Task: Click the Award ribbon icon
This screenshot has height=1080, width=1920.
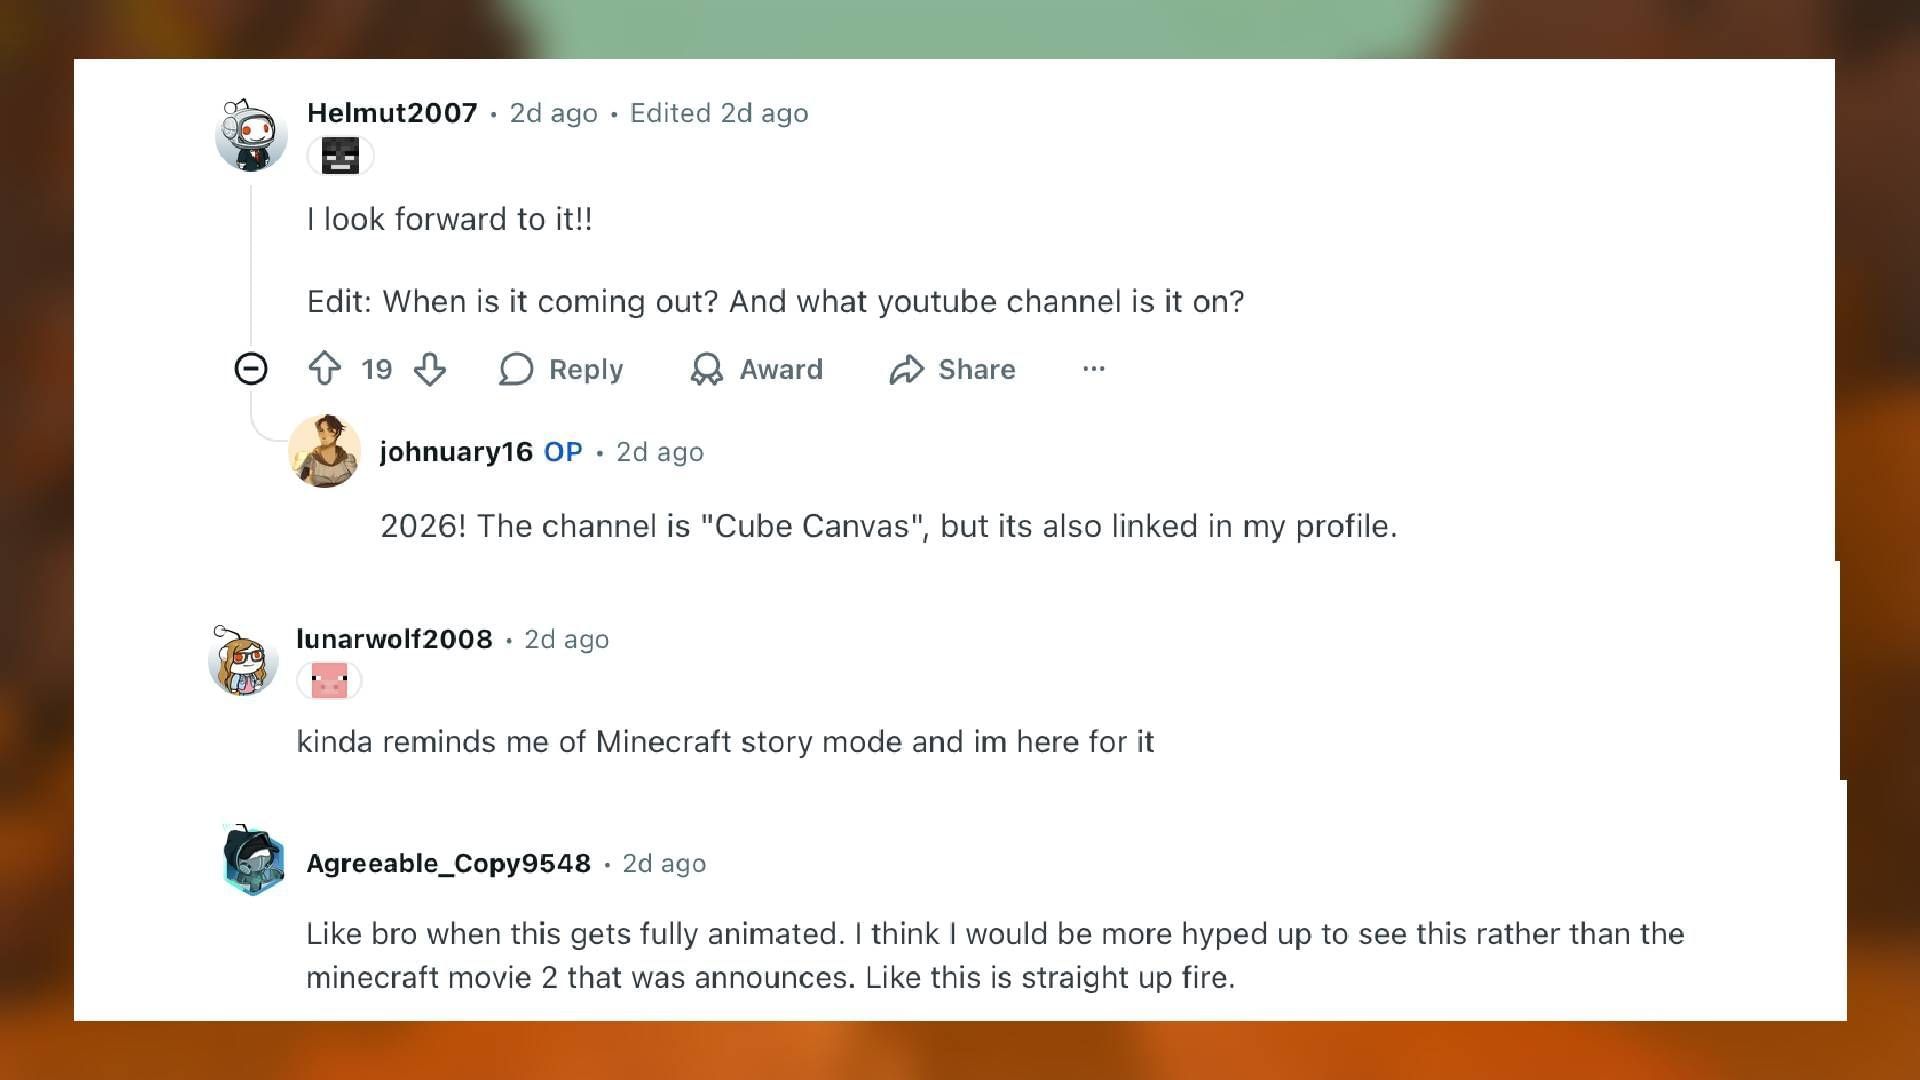Action: (707, 369)
